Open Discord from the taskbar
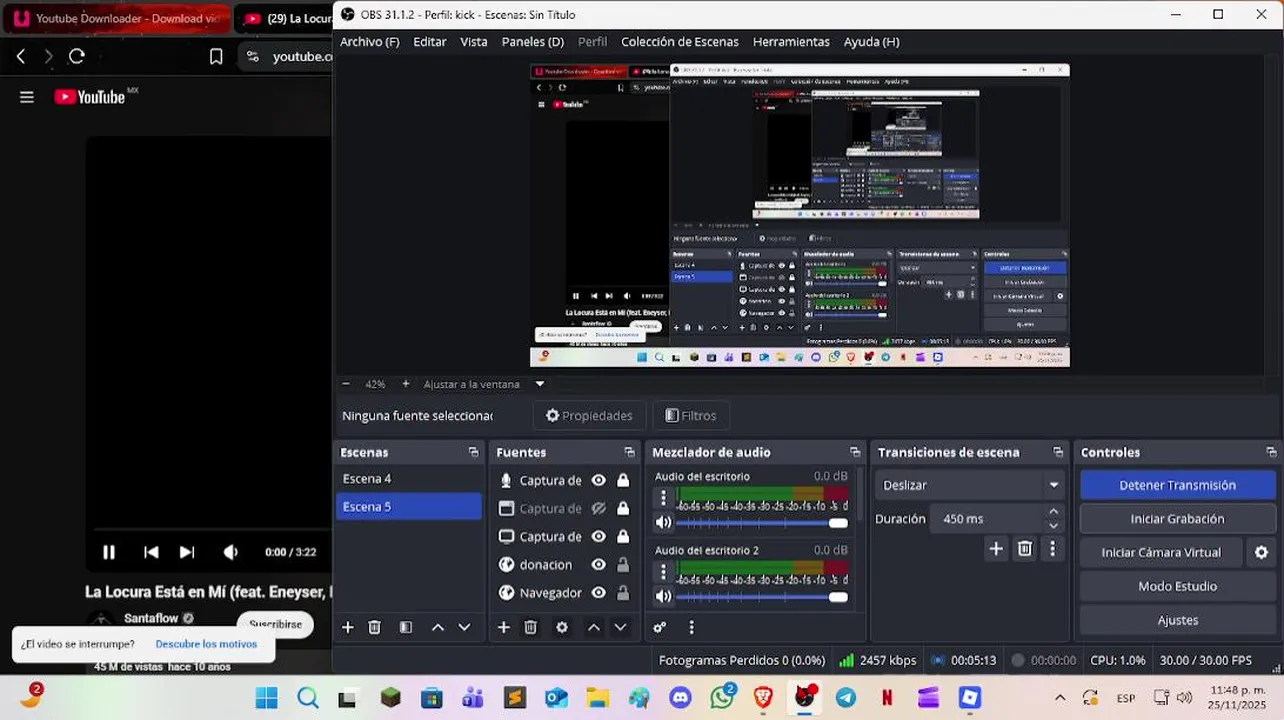1284x720 pixels. pyautogui.click(x=681, y=698)
